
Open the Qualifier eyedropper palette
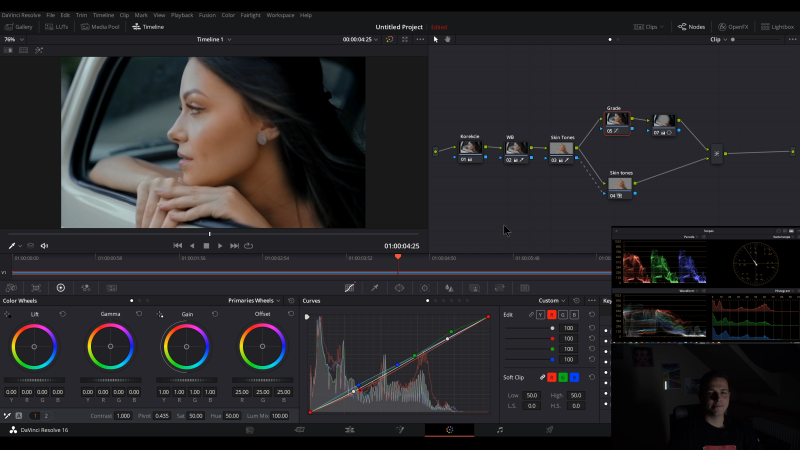[x=374, y=288]
